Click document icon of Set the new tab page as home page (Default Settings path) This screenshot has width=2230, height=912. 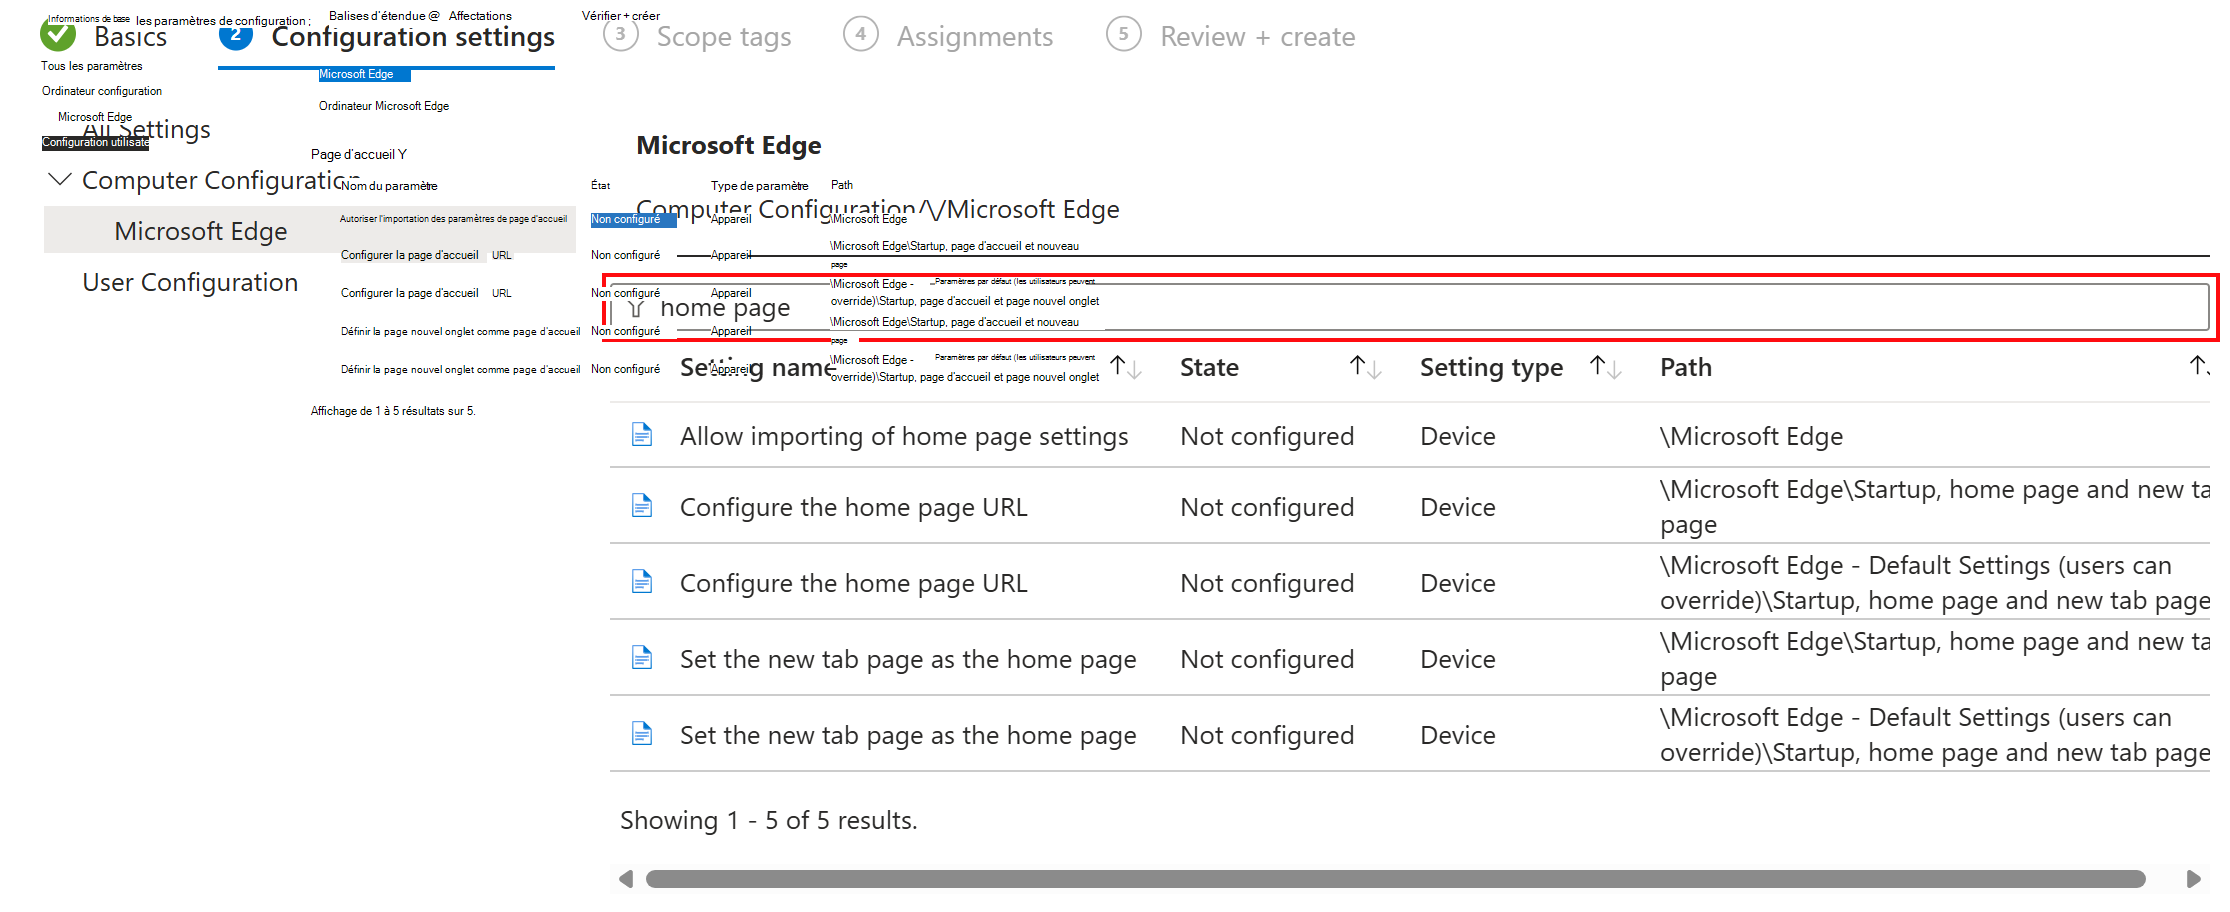642,734
